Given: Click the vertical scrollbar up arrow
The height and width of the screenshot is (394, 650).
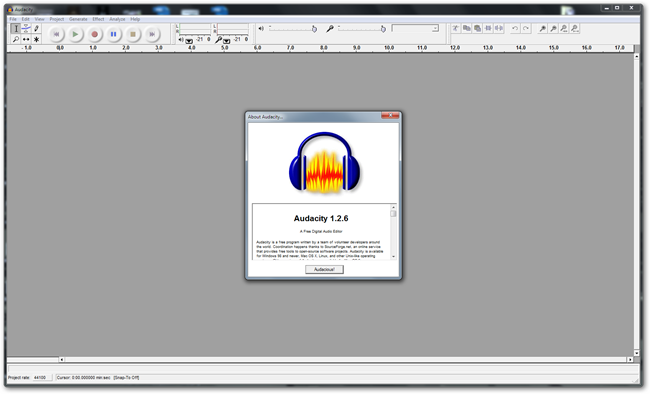Looking at the screenshot, I should click(x=637, y=56).
